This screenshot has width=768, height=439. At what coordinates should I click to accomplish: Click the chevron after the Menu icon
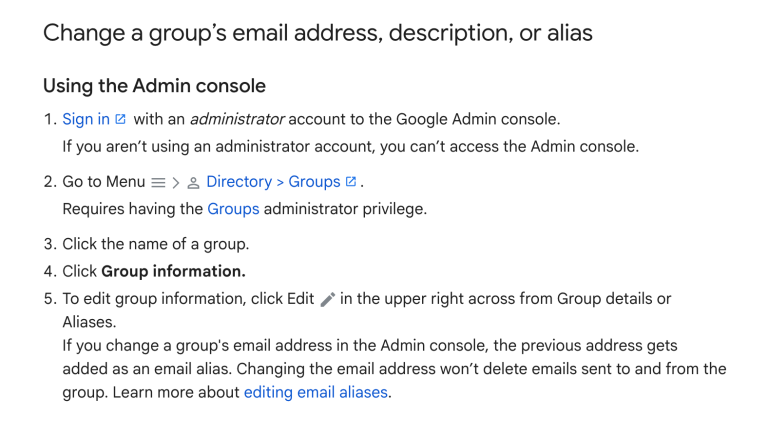coord(175,182)
